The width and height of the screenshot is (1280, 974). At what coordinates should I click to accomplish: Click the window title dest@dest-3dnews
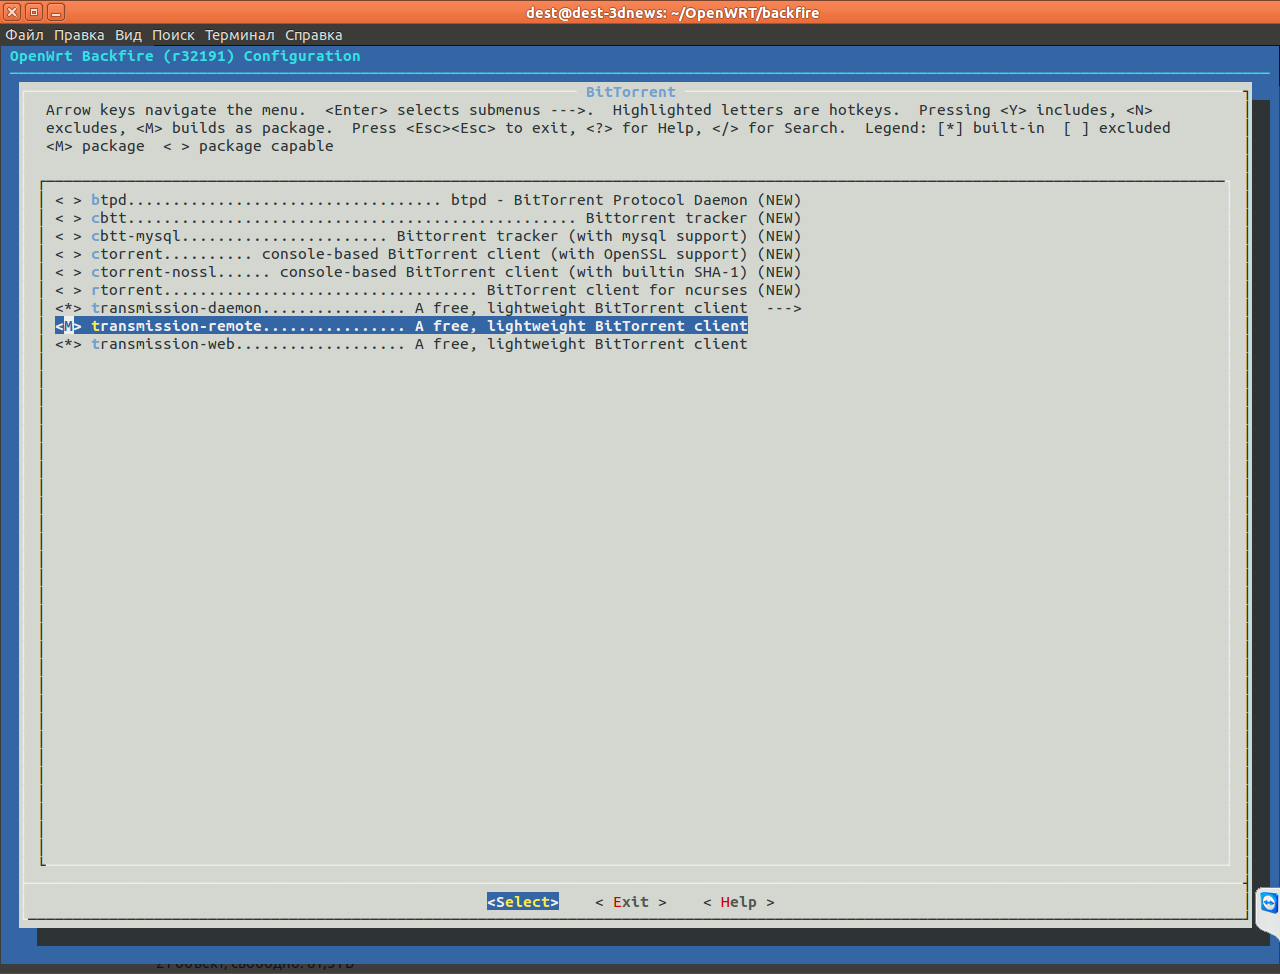point(672,12)
